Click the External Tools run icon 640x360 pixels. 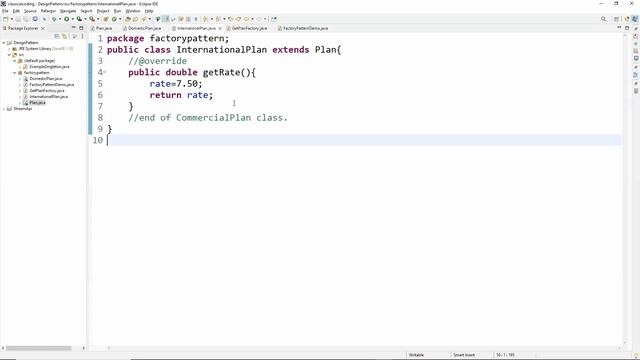pos(92,19)
